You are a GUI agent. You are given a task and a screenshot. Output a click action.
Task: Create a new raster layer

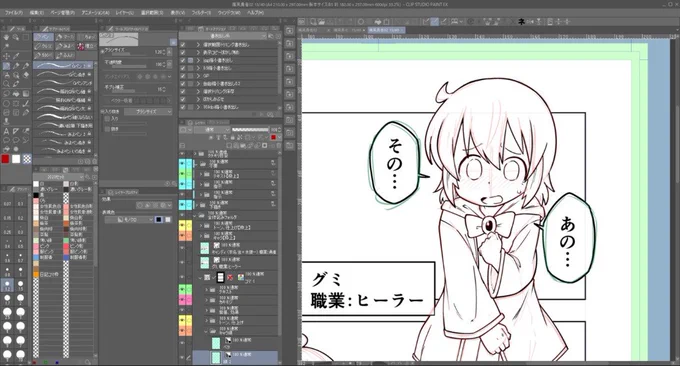click(x=229, y=145)
